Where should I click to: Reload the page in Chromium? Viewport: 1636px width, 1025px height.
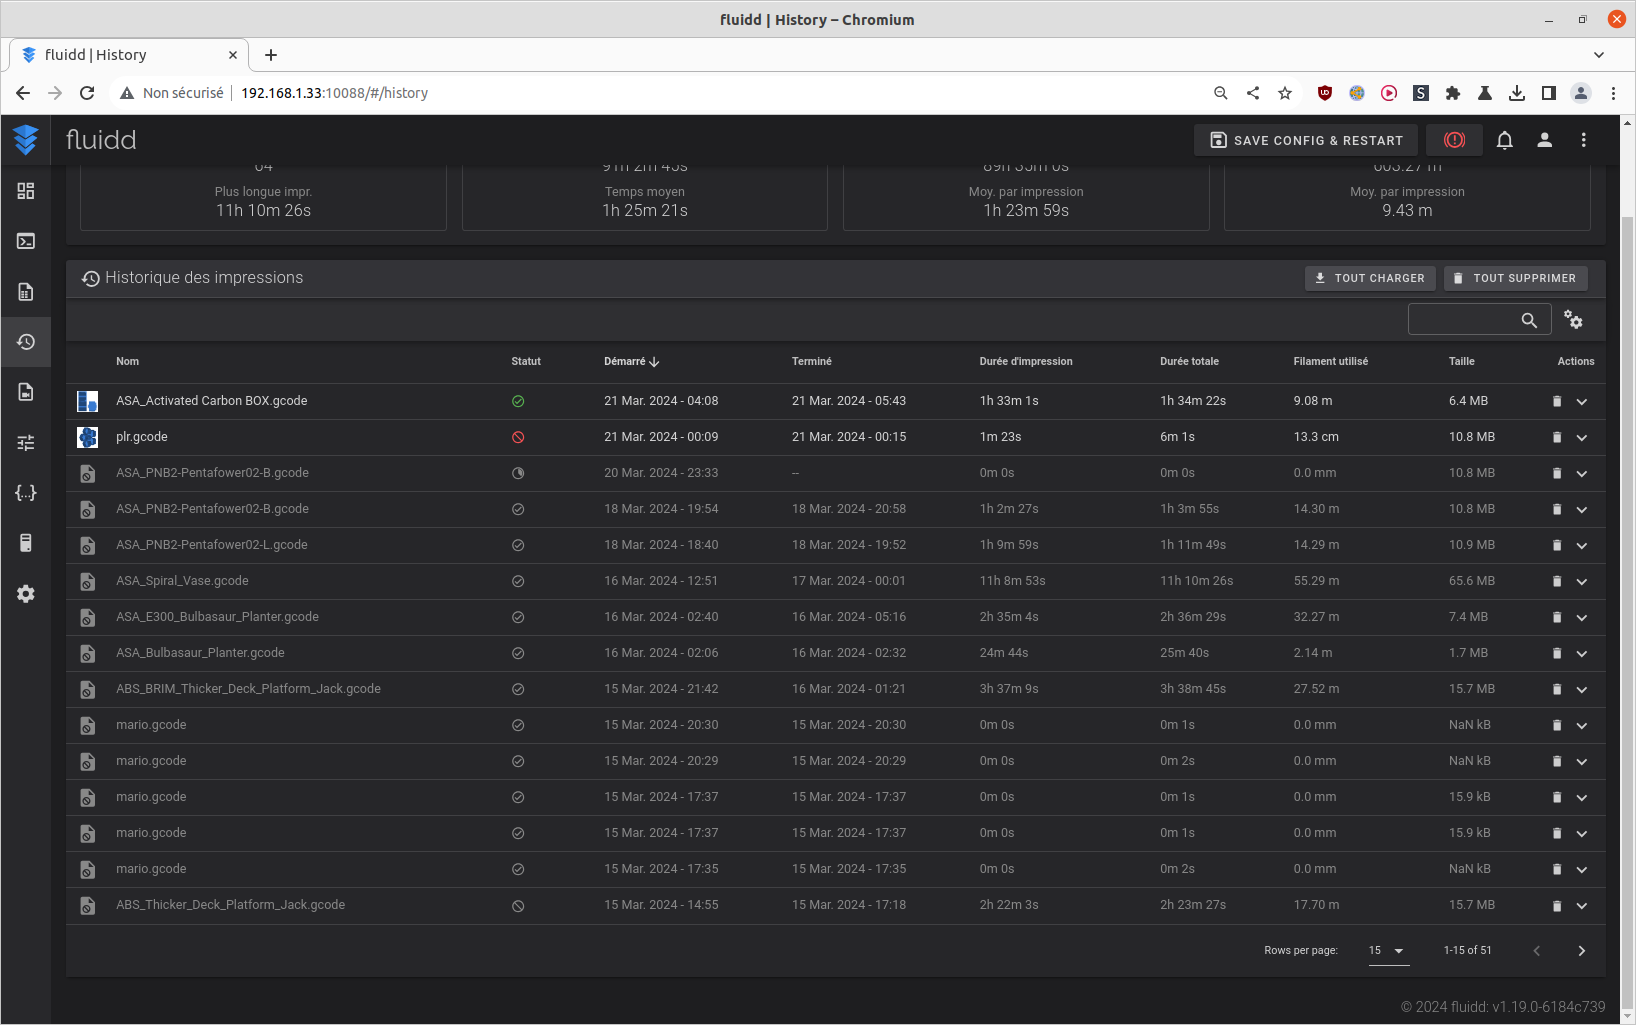(x=87, y=93)
